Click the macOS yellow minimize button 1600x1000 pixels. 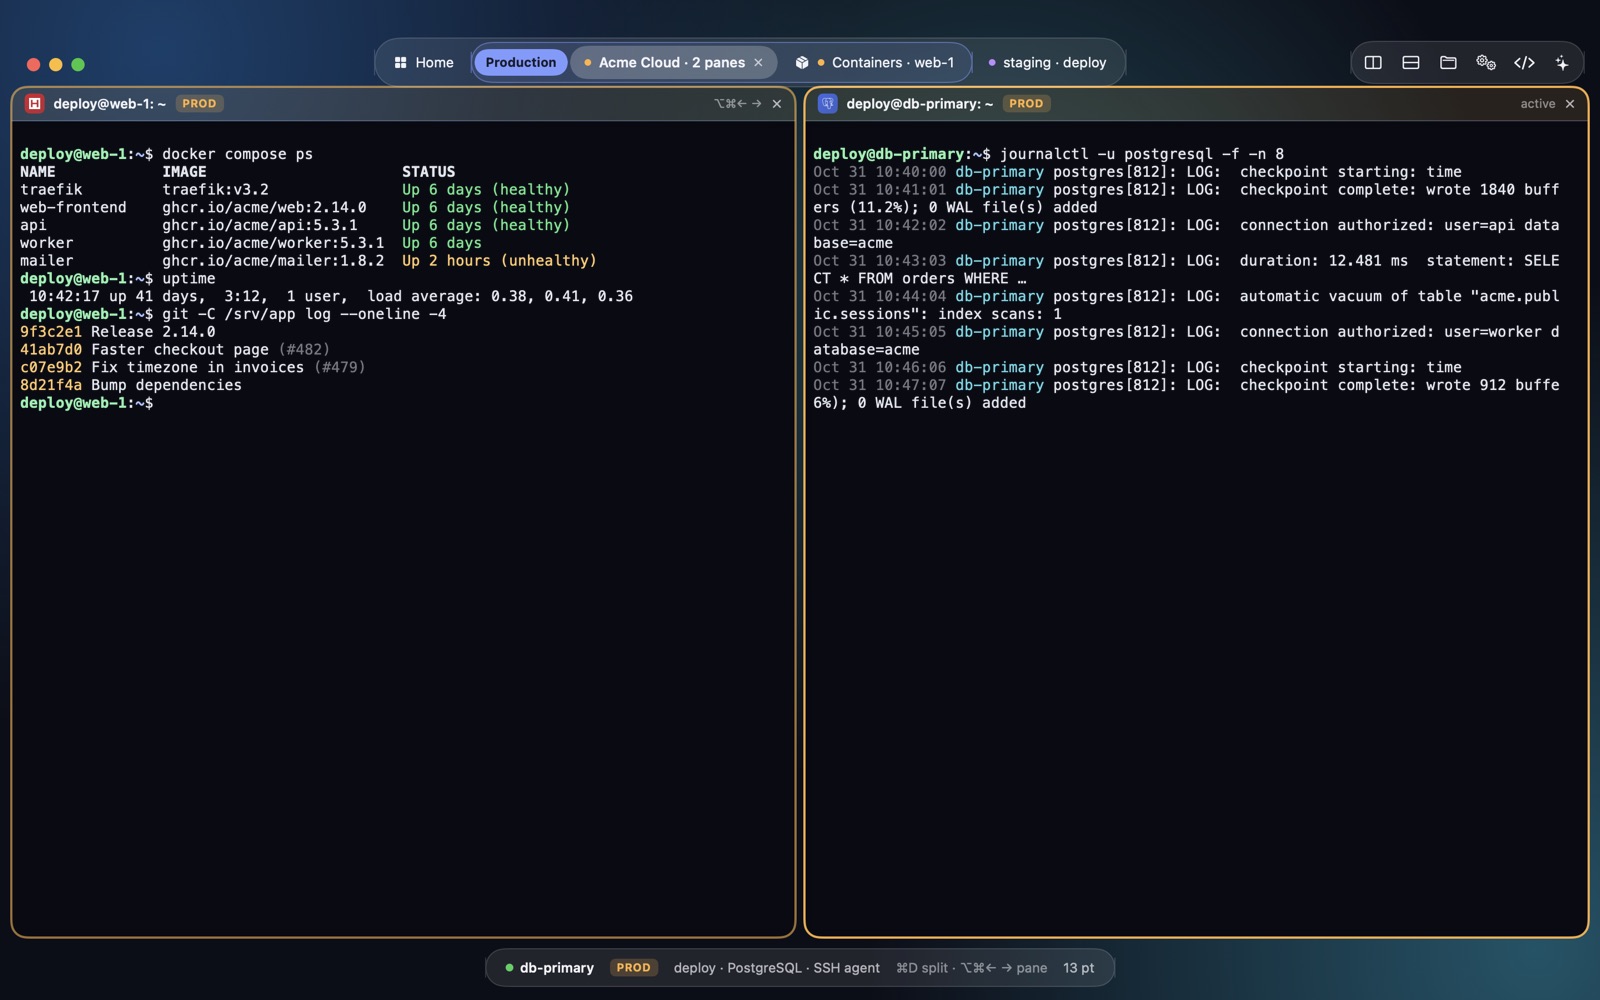click(x=56, y=64)
